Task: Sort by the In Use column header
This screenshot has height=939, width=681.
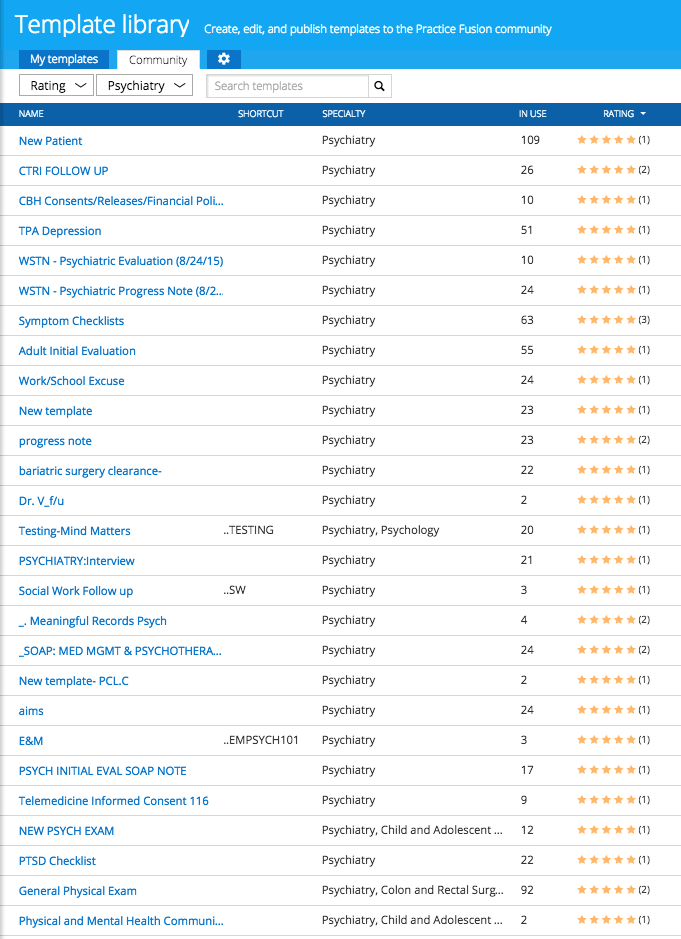Action: 532,114
